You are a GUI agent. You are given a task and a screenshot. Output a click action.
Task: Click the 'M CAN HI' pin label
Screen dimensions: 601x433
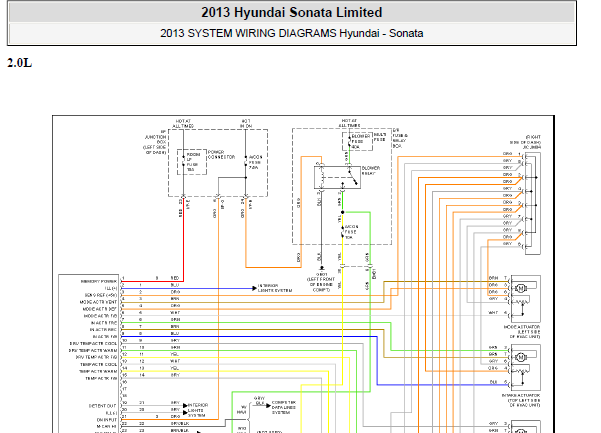tap(107, 426)
